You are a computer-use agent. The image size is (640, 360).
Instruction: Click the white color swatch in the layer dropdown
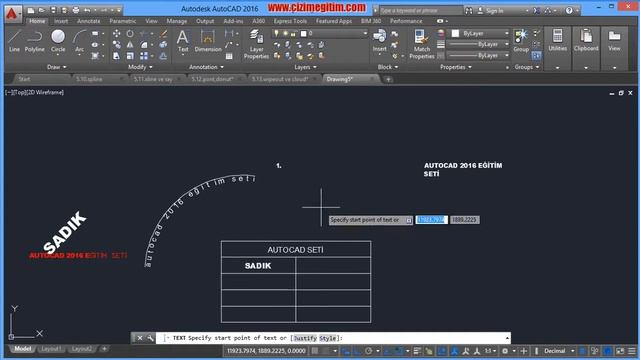click(303, 33)
